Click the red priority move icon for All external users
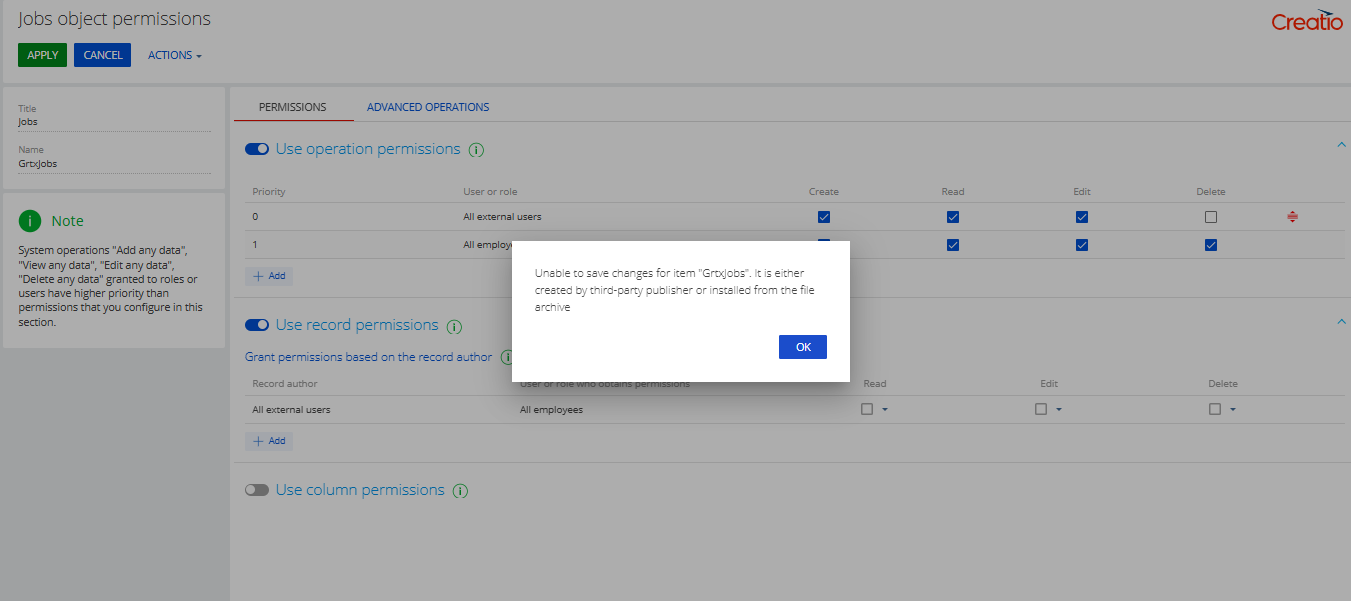The height and width of the screenshot is (601, 1351). click(x=1293, y=217)
